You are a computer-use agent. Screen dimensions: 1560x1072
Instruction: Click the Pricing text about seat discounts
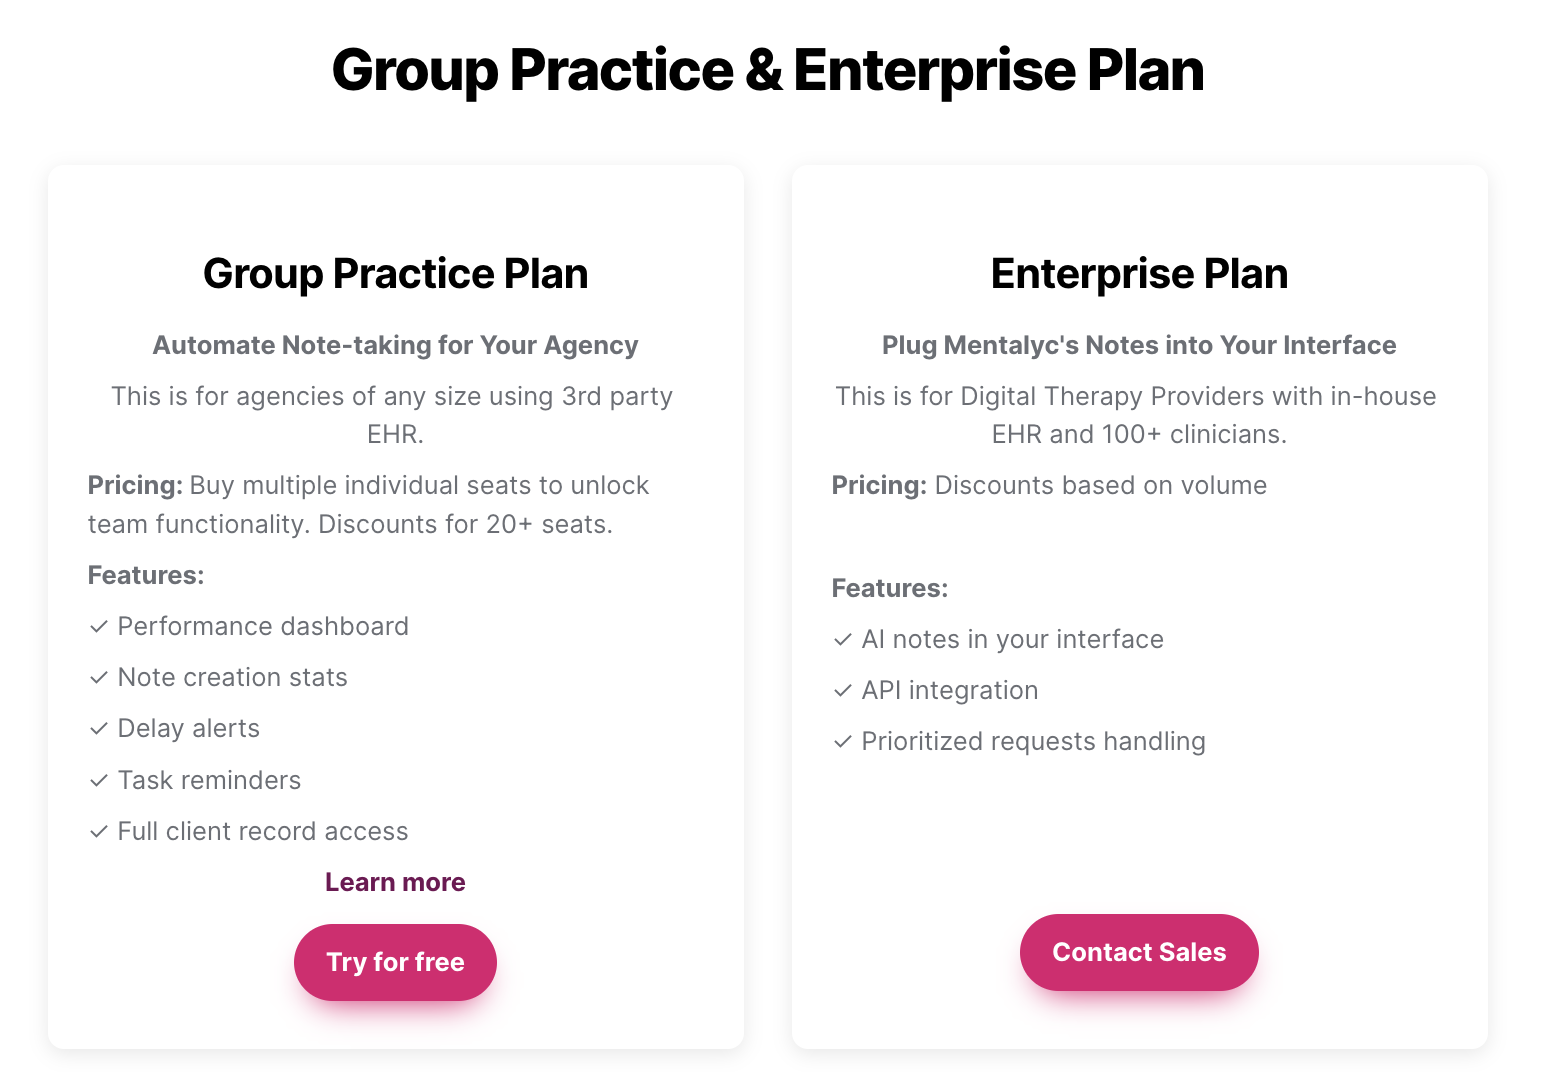(368, 504)
